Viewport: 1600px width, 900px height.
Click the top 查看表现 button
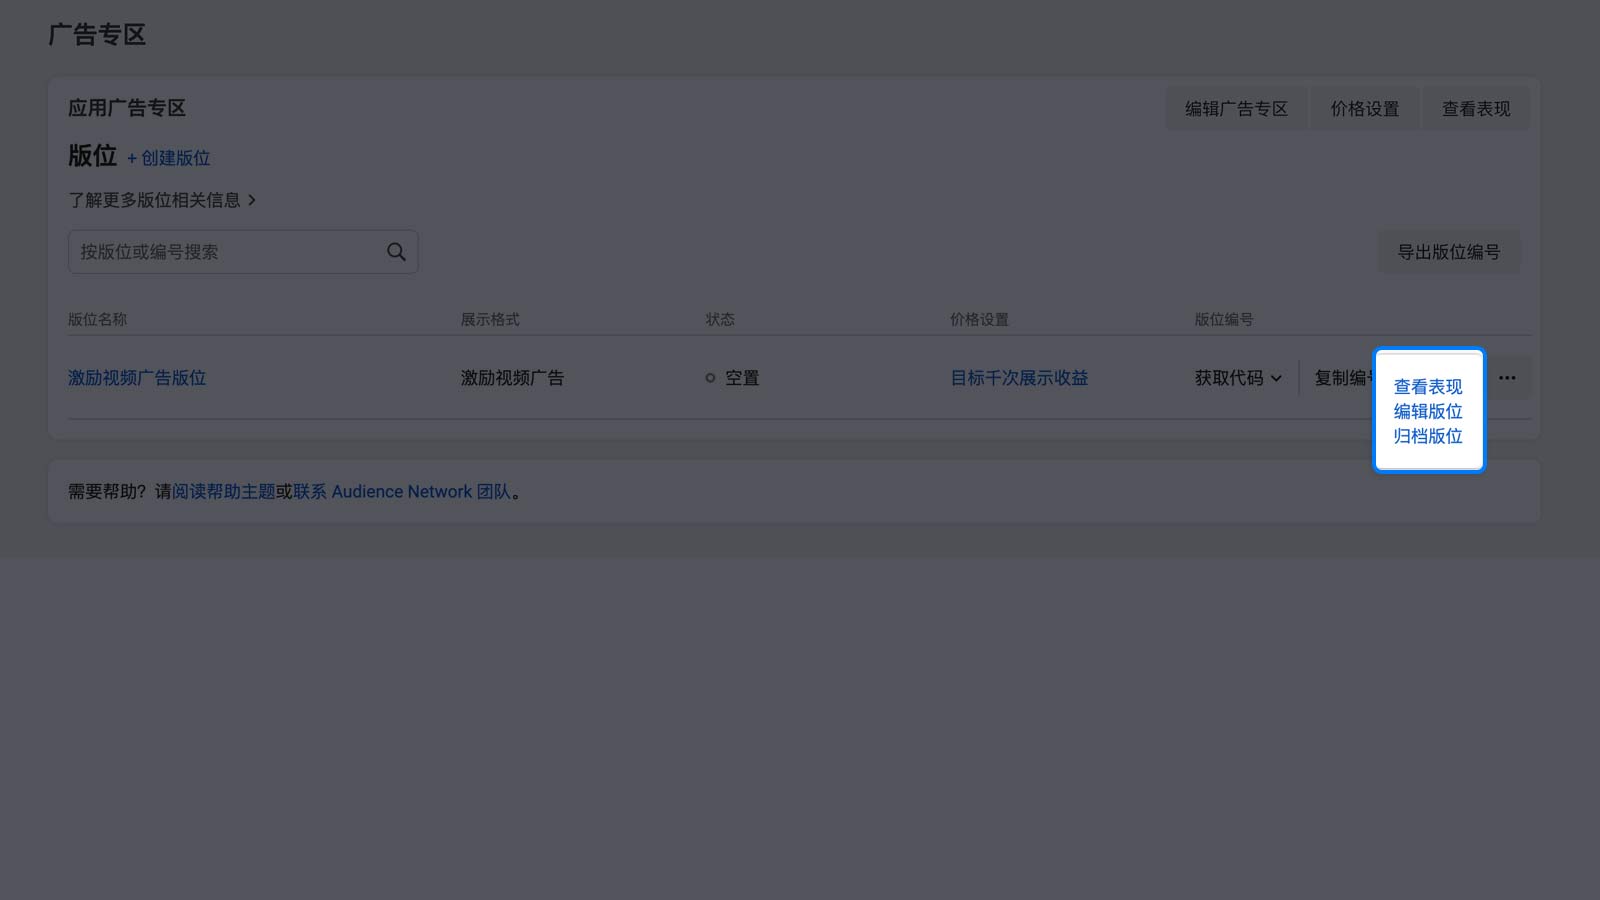pos(1476,109)
